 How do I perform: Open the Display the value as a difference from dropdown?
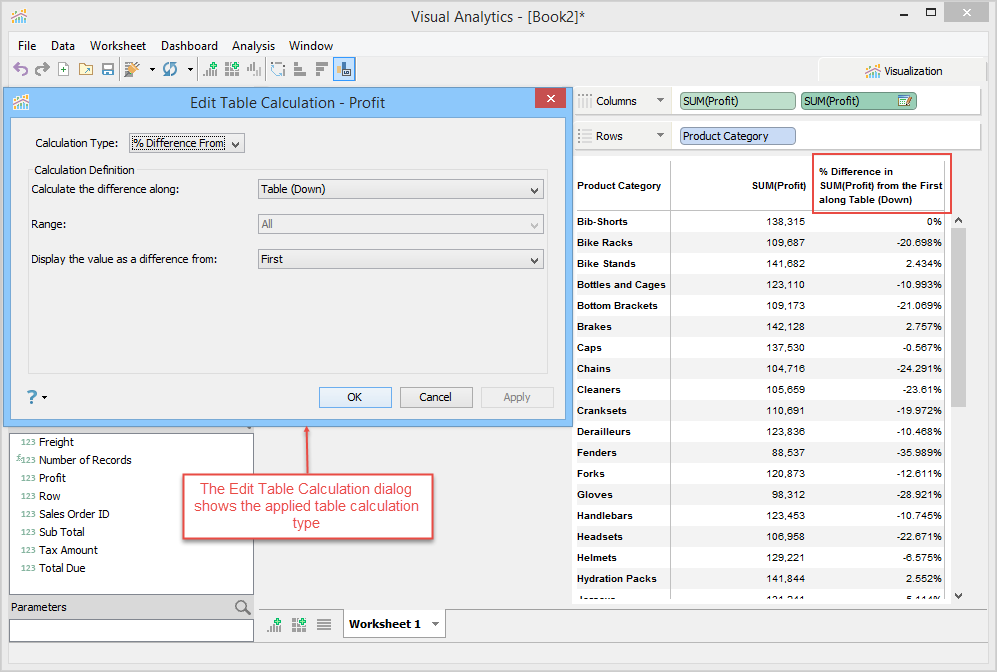(x=401, y=259)
